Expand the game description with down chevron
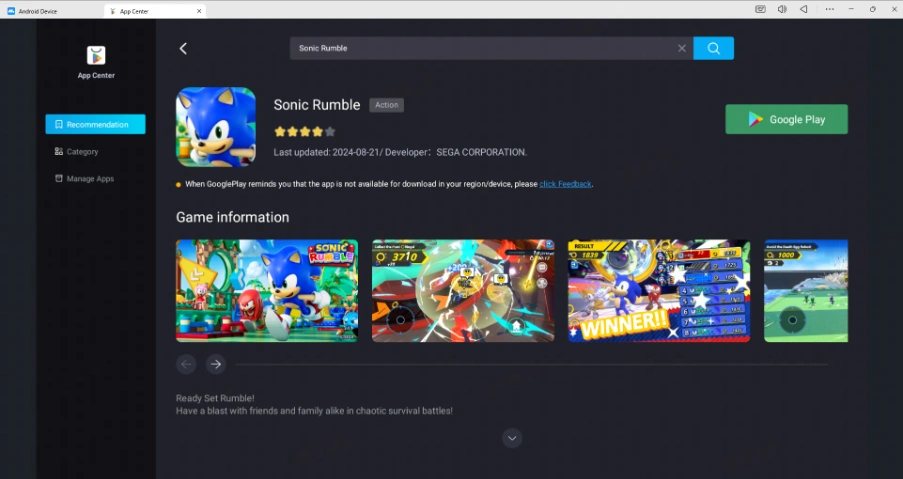This screenshot has width=903, height=479. pos(512,438)
